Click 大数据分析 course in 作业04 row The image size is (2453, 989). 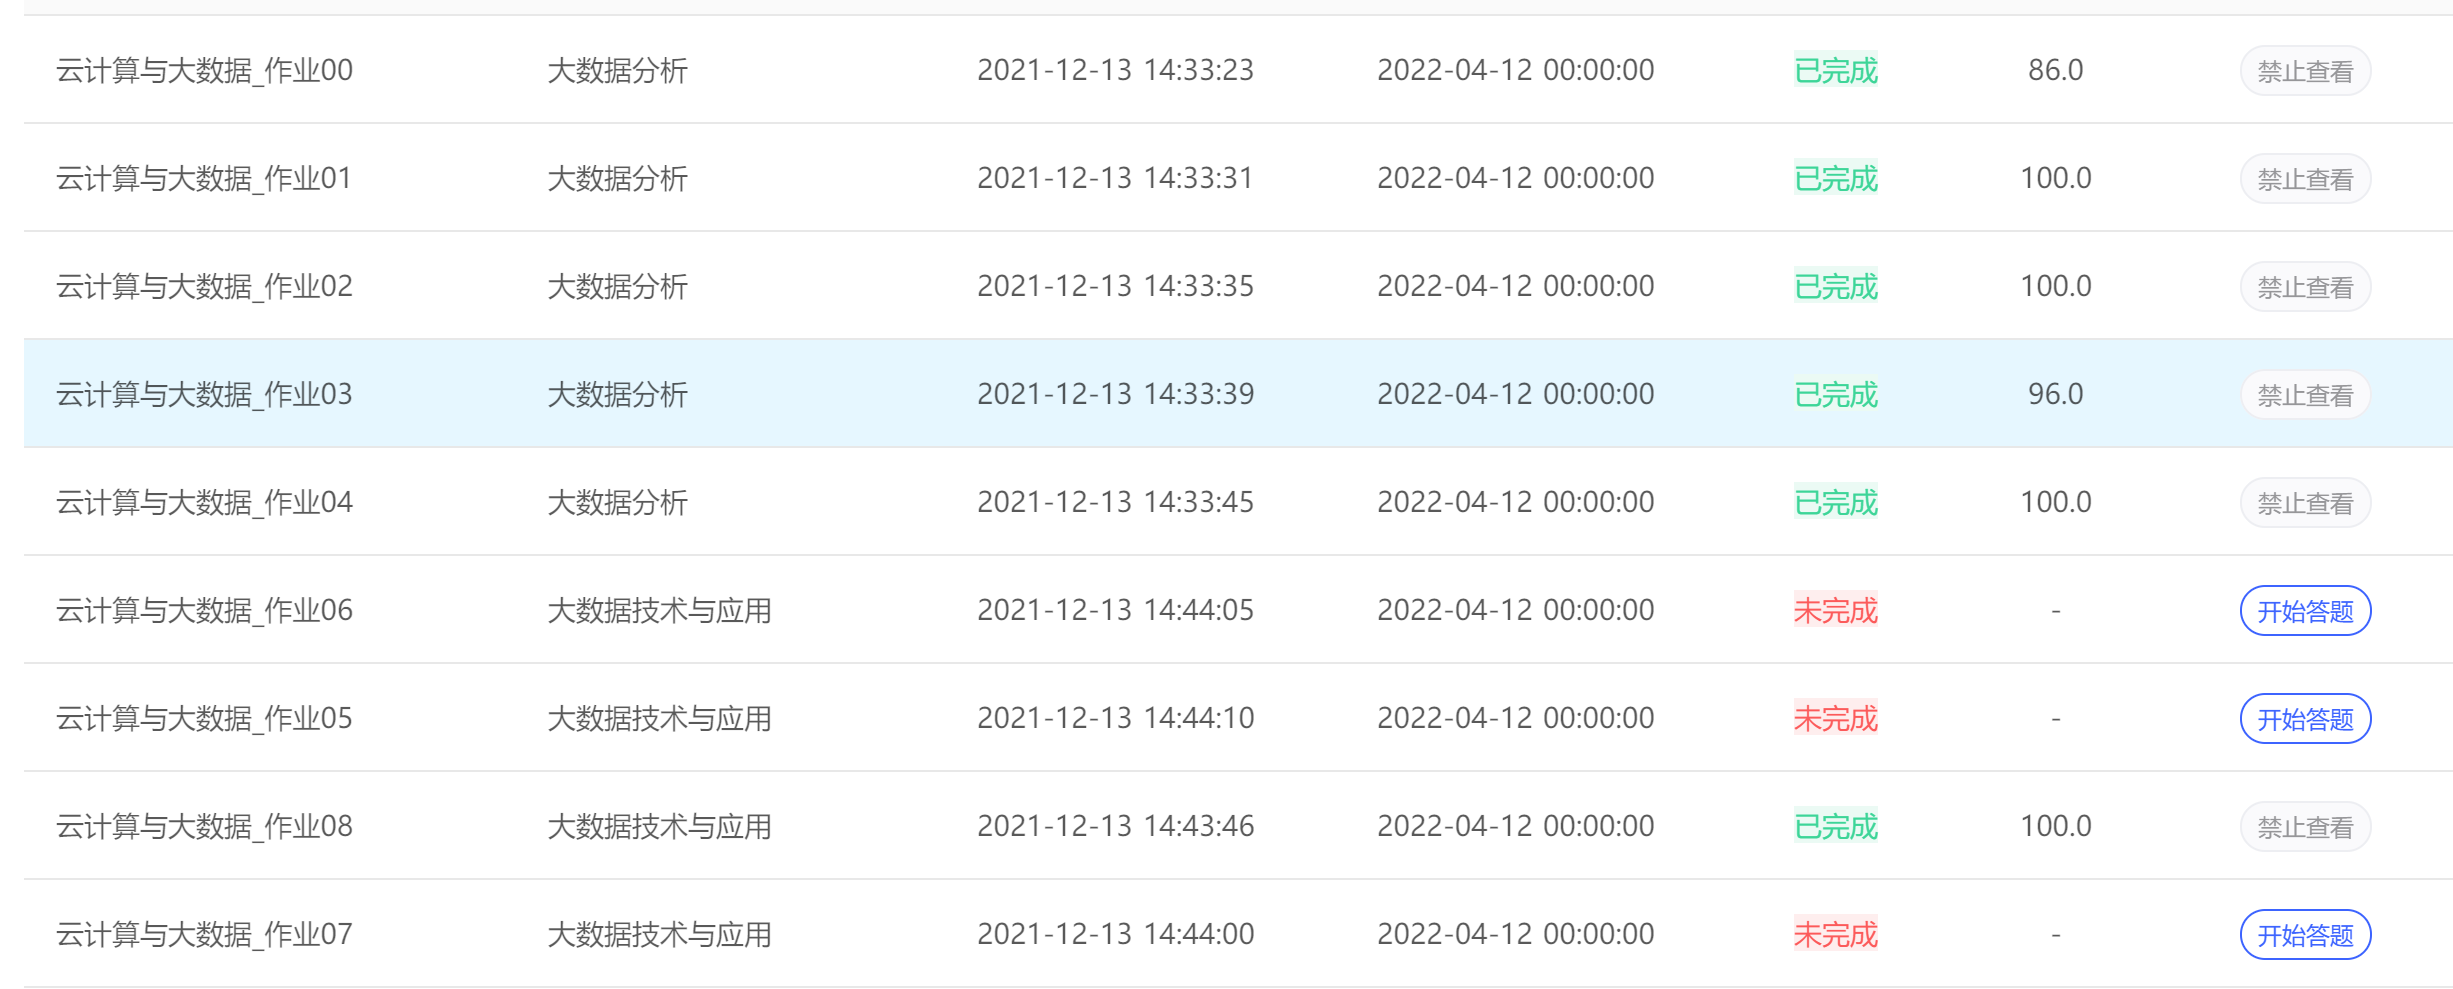tap(617, 502)
